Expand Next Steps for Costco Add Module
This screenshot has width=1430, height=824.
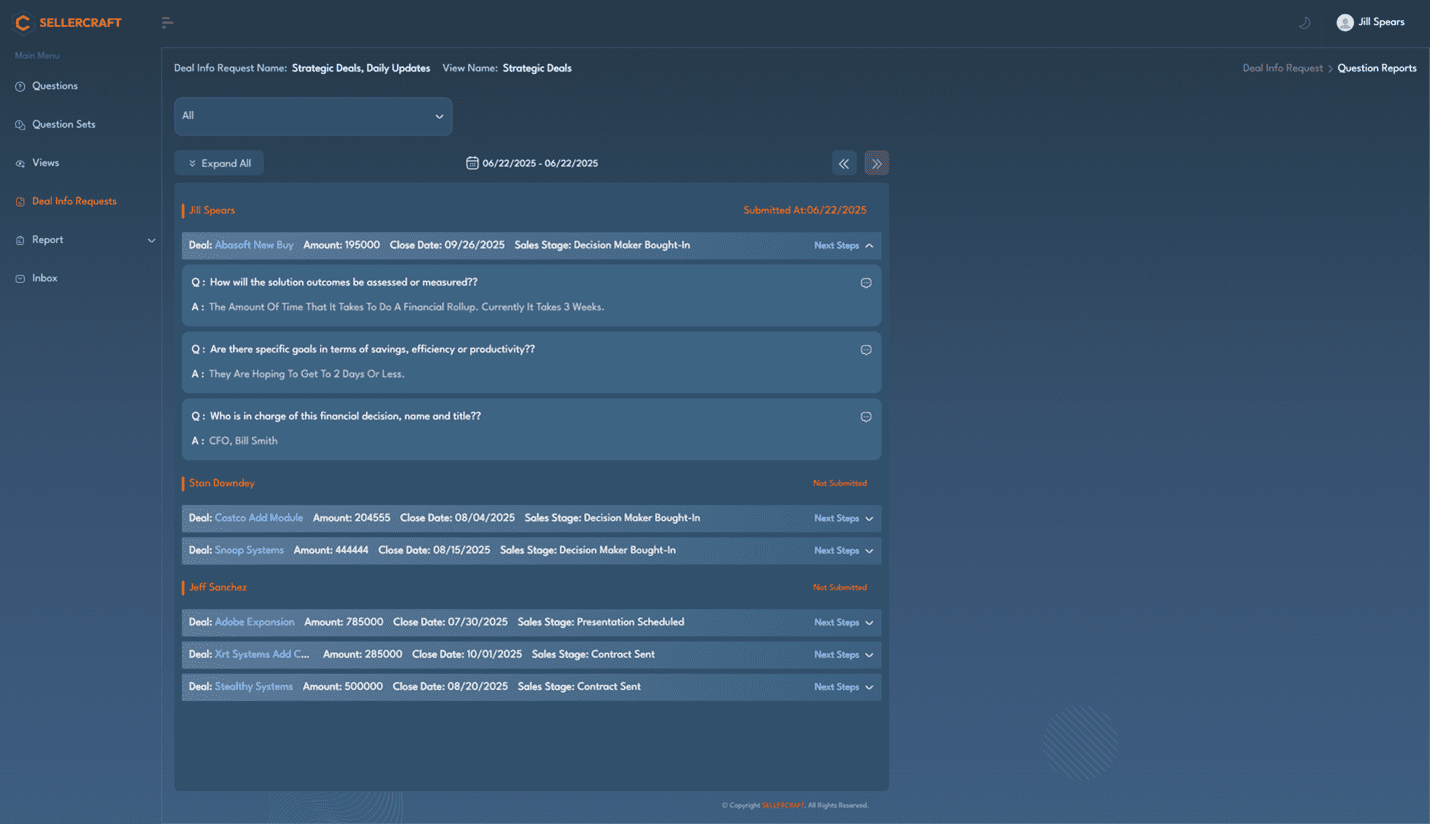point(843,519)
